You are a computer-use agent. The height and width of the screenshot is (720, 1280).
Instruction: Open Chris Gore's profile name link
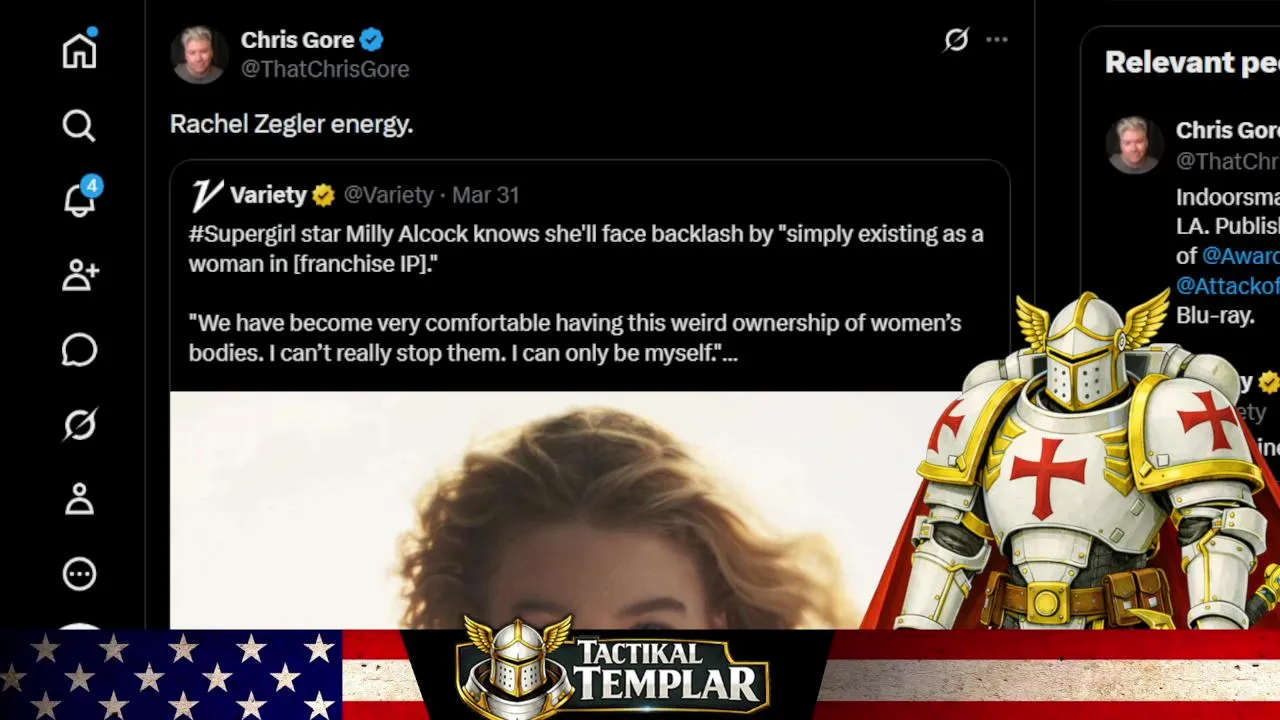click(297, 40)
